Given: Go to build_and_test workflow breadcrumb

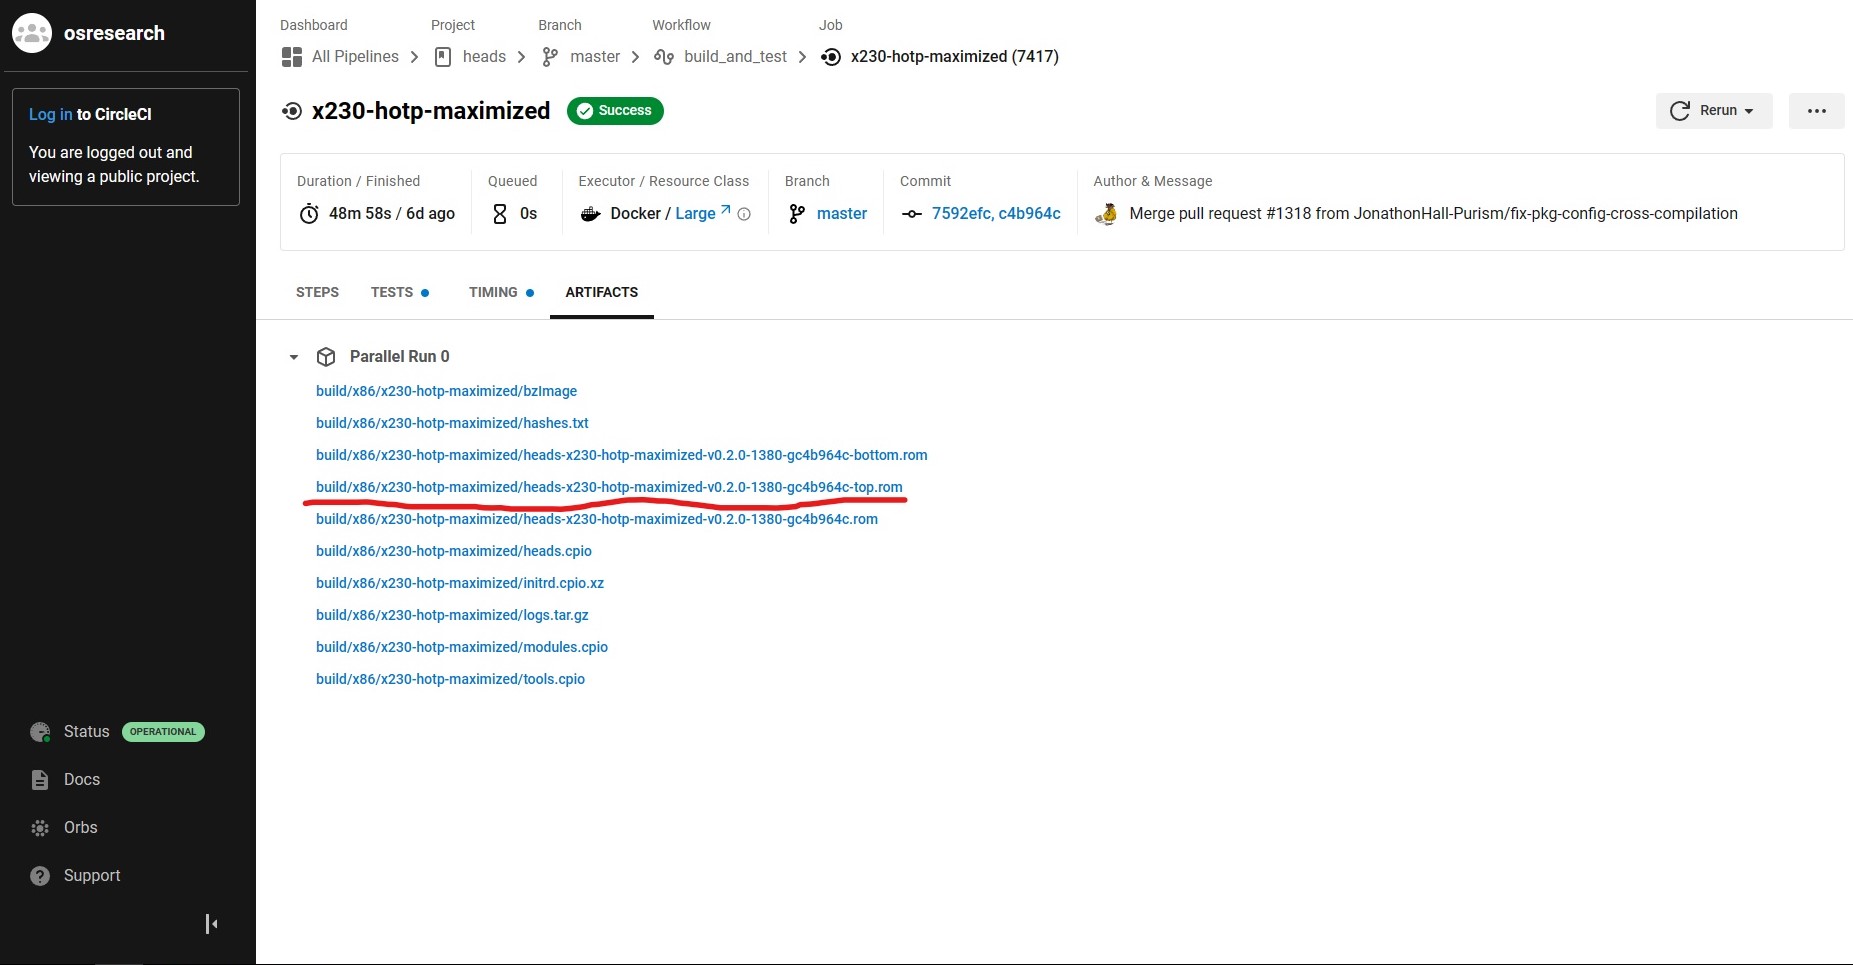Looking at the screenshot, I should point(735,57).
